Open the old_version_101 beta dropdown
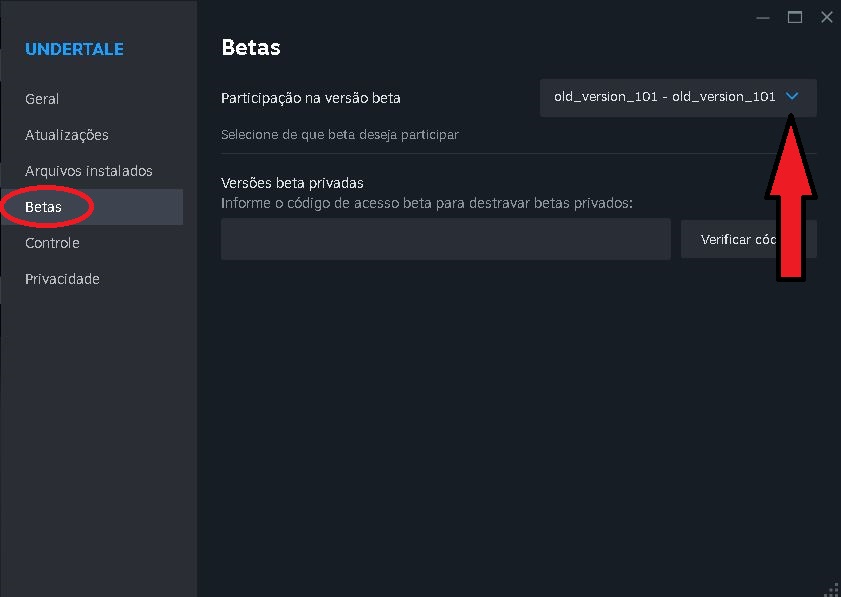Image resolution: width=841 pixels, height=597 pixels. coord(665,97)
